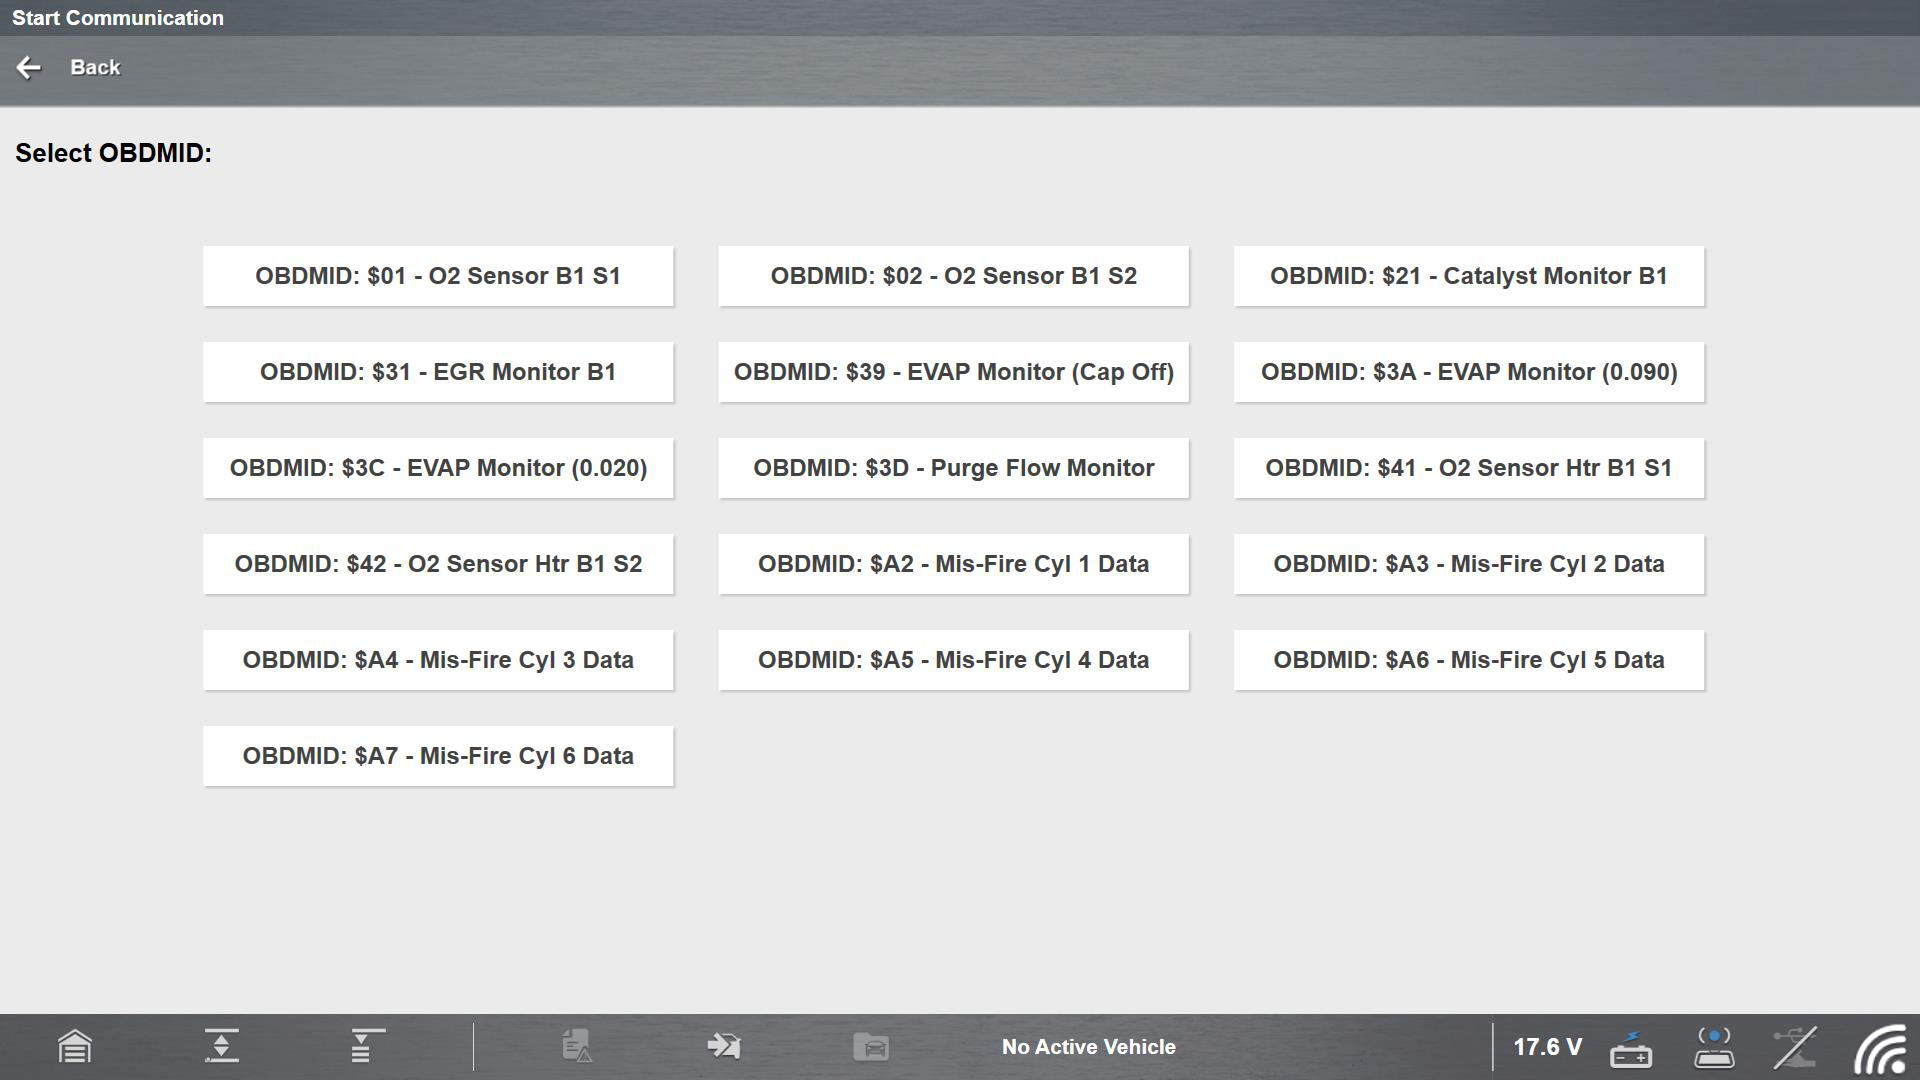Open OBDMID $39 EVAP Monitor (Cap Off)
This screenshot has width=1920, height=1080.
(x=953, y=372)
